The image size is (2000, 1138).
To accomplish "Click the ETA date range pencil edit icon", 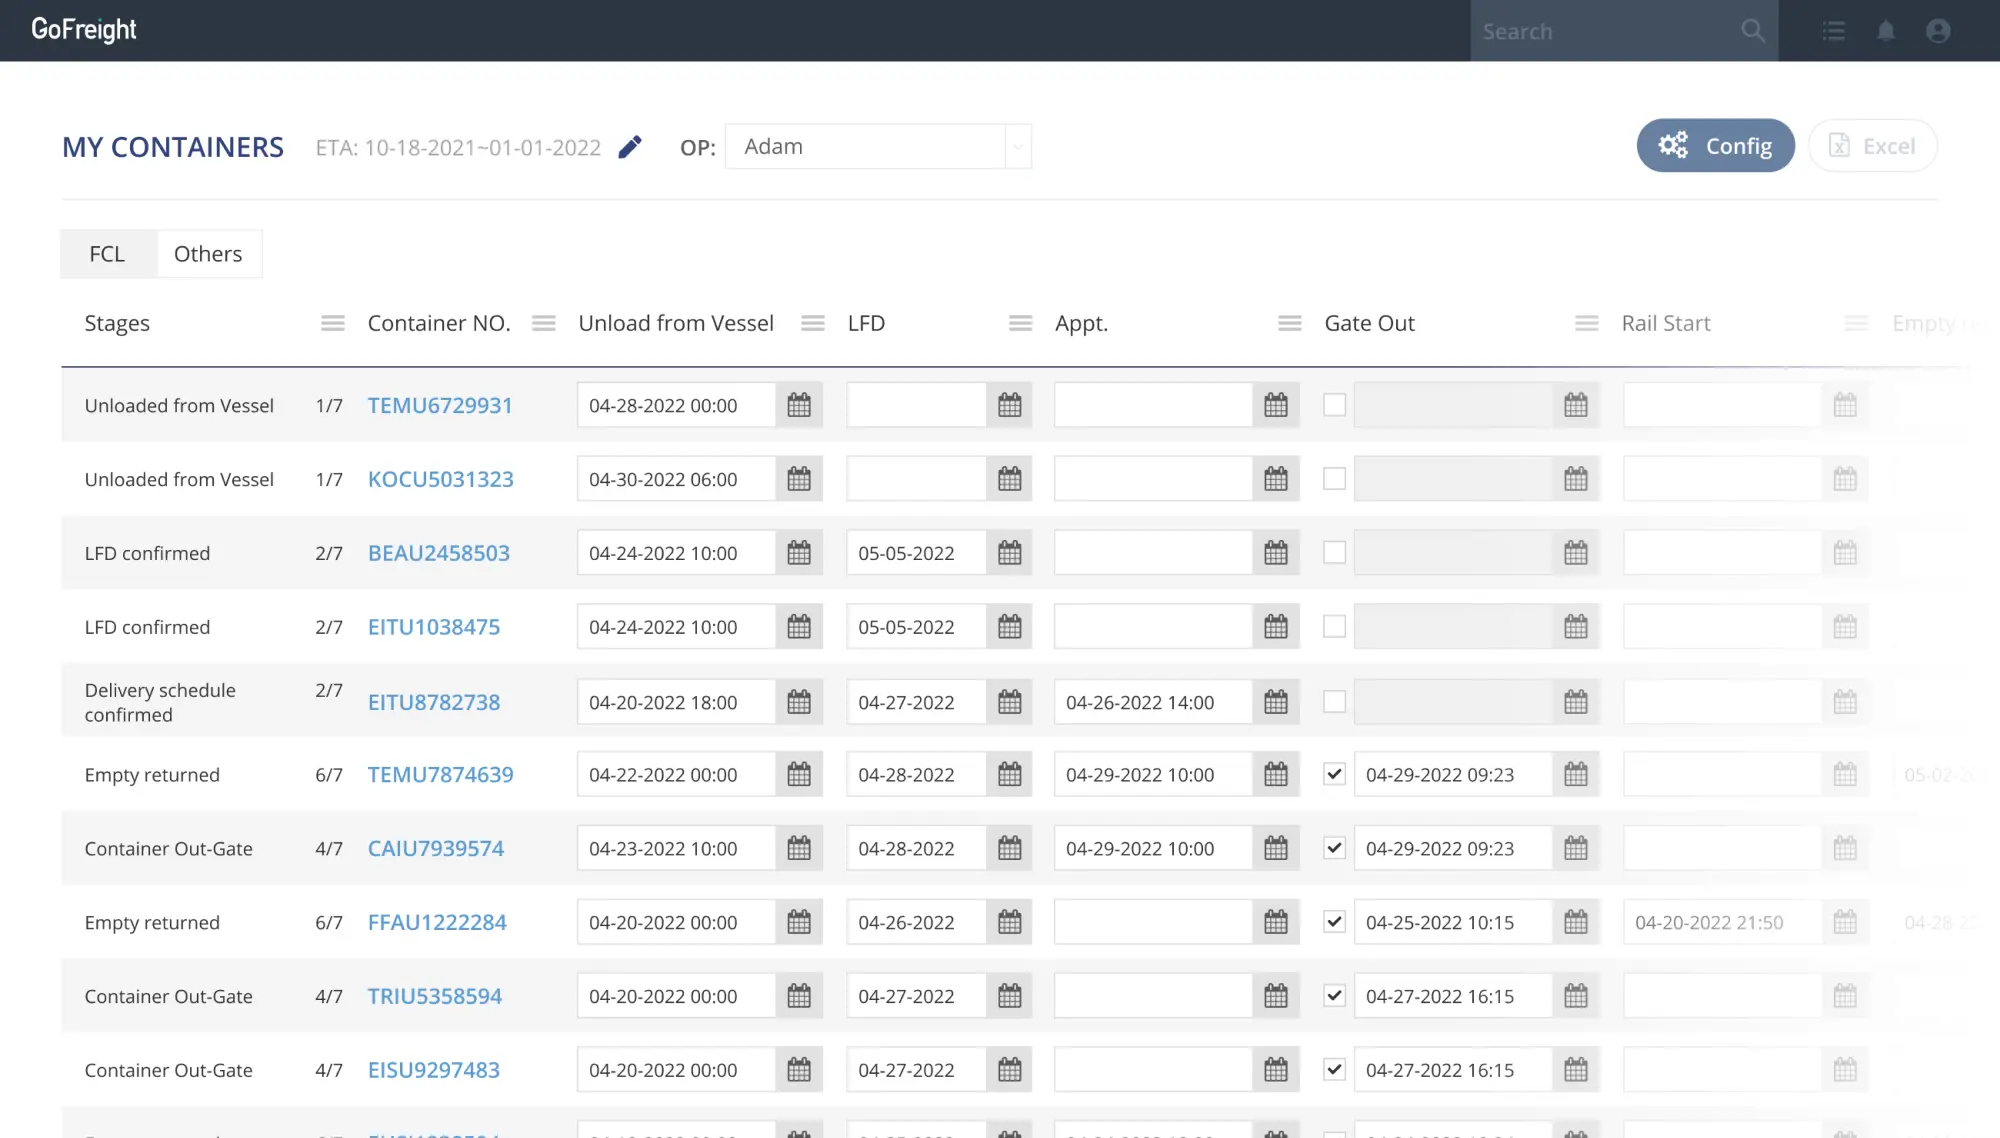I will (x=629, y=147).
